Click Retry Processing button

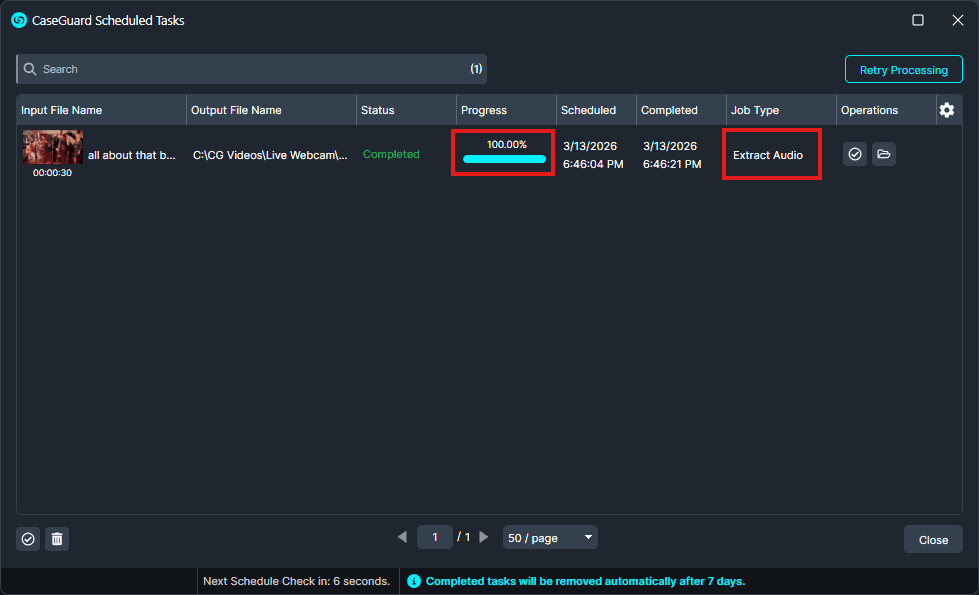click(903, 70)
